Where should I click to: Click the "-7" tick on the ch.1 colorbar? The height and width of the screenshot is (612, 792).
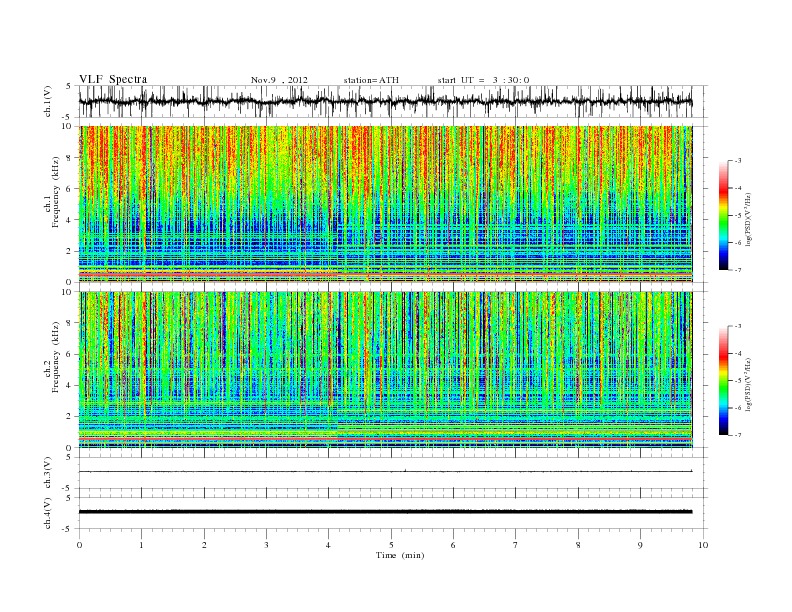point(738,270)
